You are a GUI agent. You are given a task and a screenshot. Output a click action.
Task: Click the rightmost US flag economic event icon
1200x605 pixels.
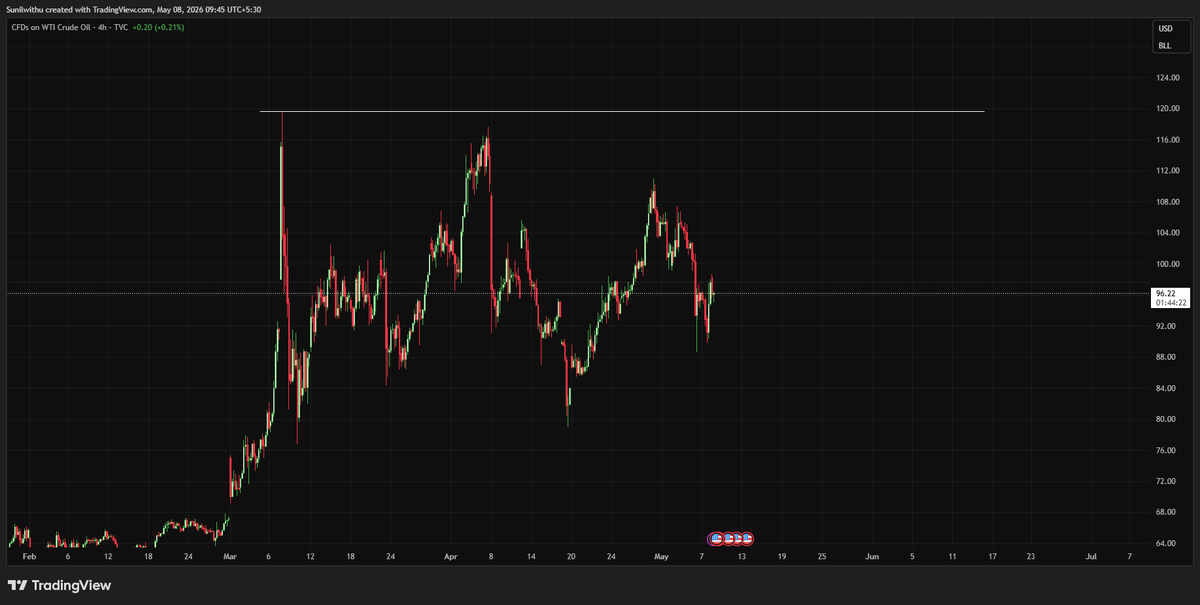(x=746, y=539)
